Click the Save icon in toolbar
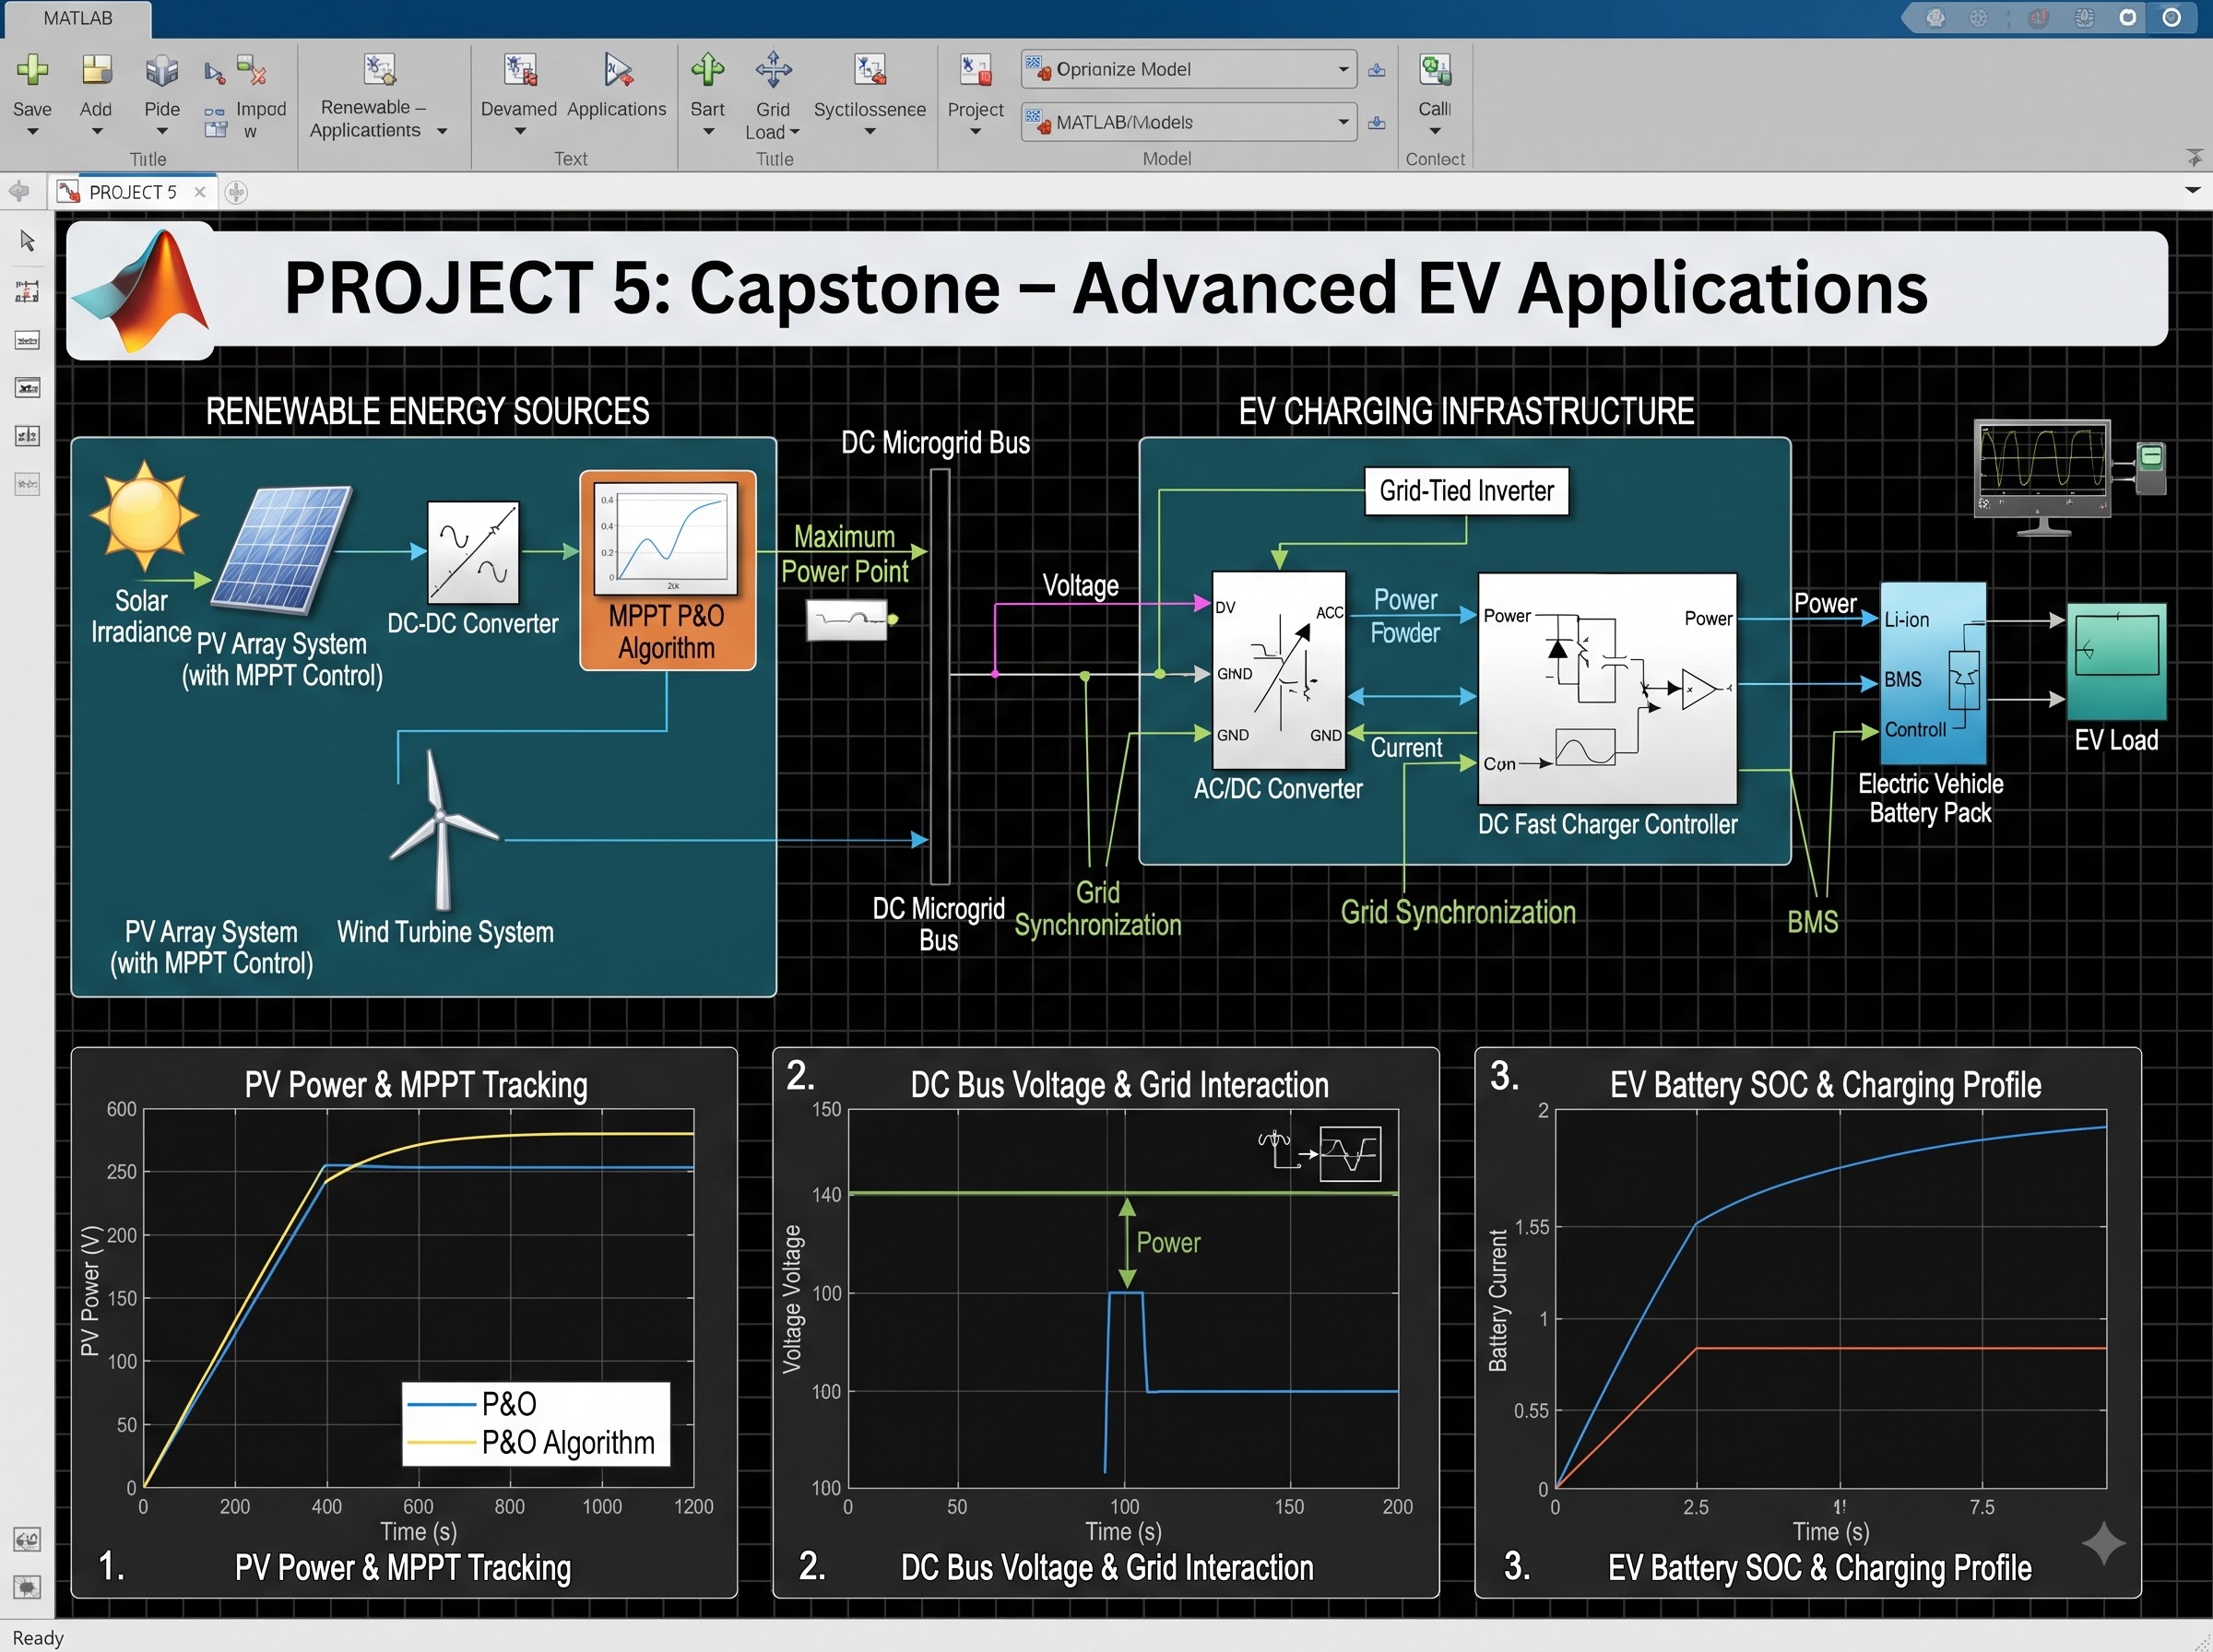Screen dimensions: 2213x1652 [x=32, y=70]
